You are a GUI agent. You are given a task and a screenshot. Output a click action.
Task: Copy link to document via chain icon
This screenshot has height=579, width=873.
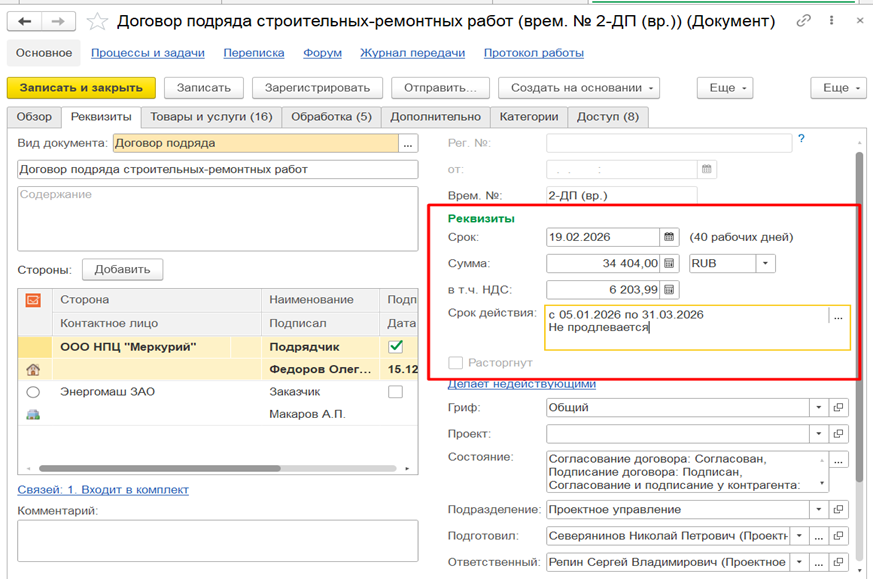(x=803, y=21)
